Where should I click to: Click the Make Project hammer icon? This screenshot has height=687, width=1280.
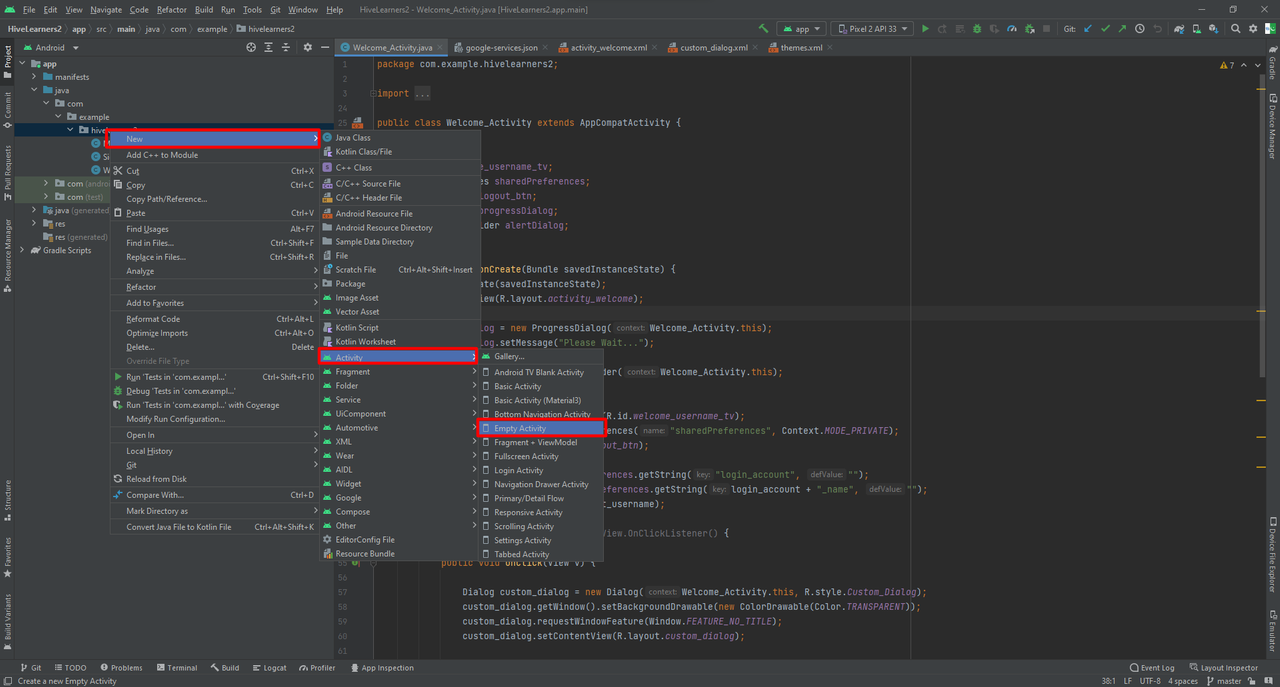coord(764,29)
